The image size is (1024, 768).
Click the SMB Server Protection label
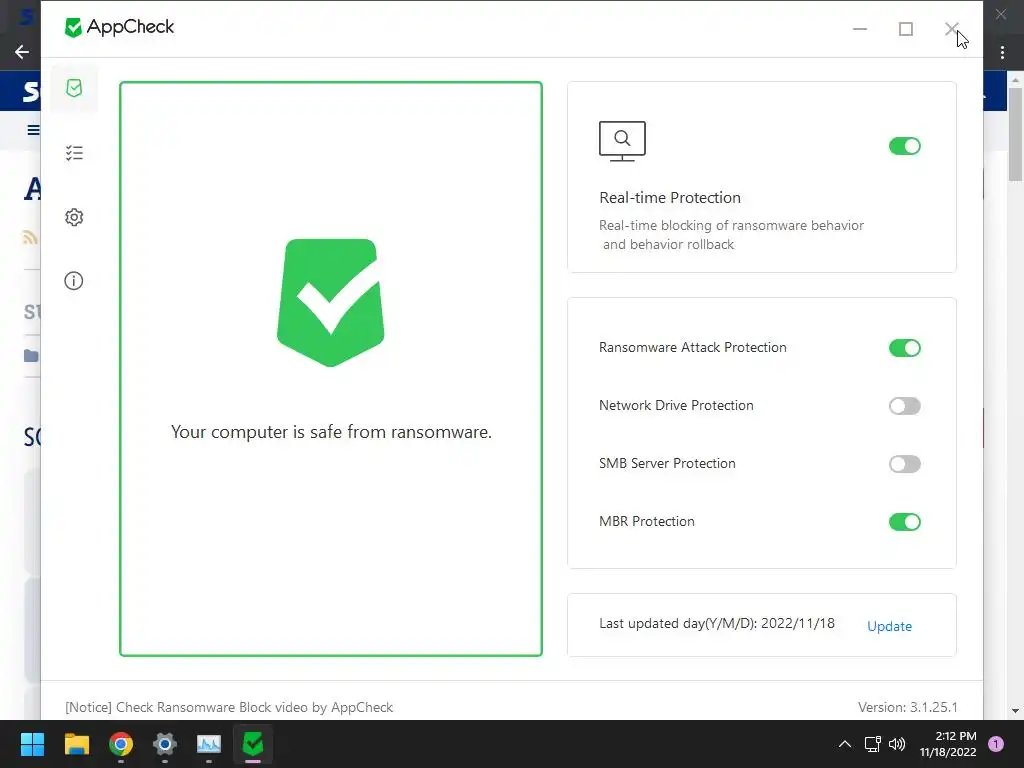[x=667, y=463]
